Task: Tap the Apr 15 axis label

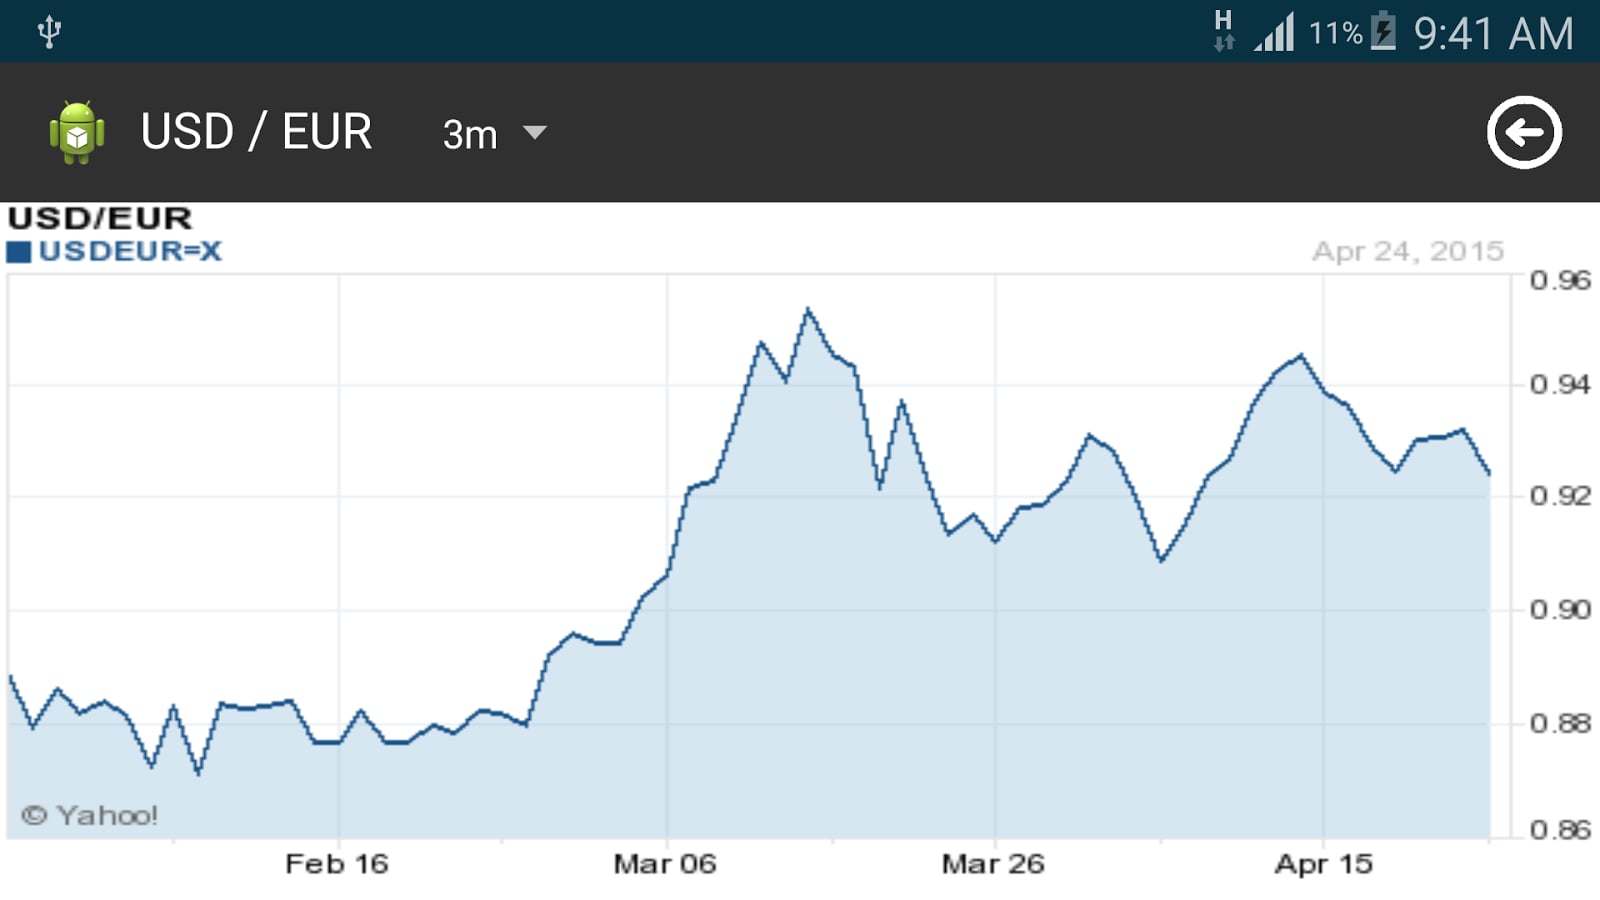Action: [x=1324, y=864]
